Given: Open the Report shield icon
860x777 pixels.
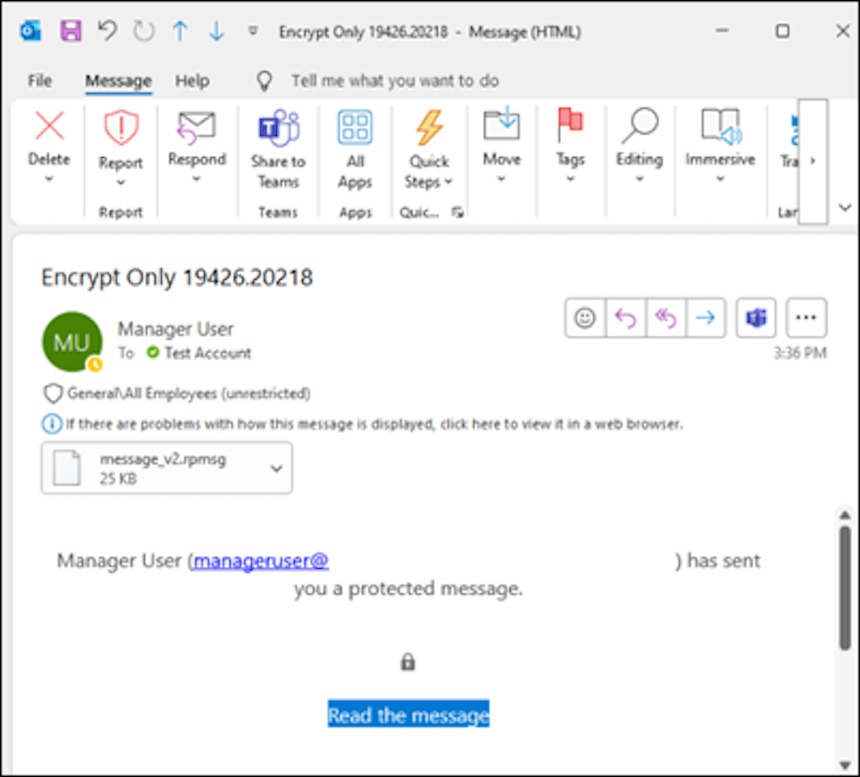Looking at the screenshot, I should tap(121, 128).
